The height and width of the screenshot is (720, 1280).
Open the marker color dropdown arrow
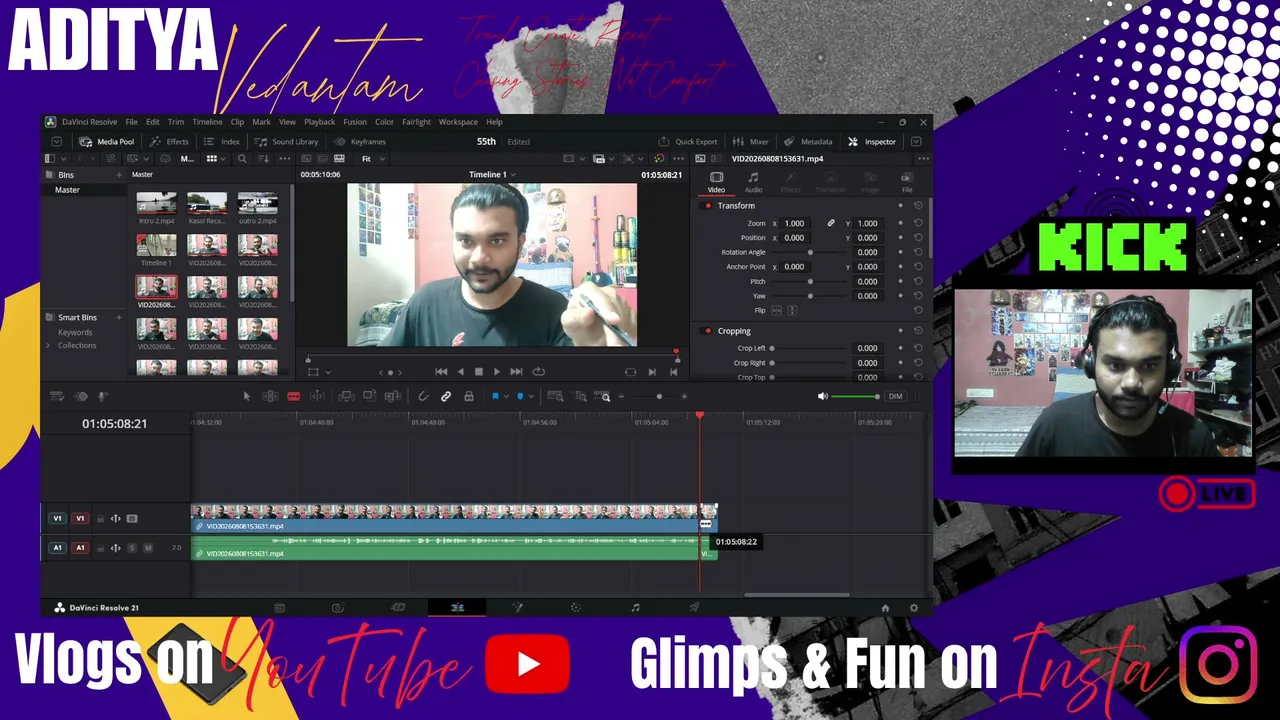(x=530, y=397)
